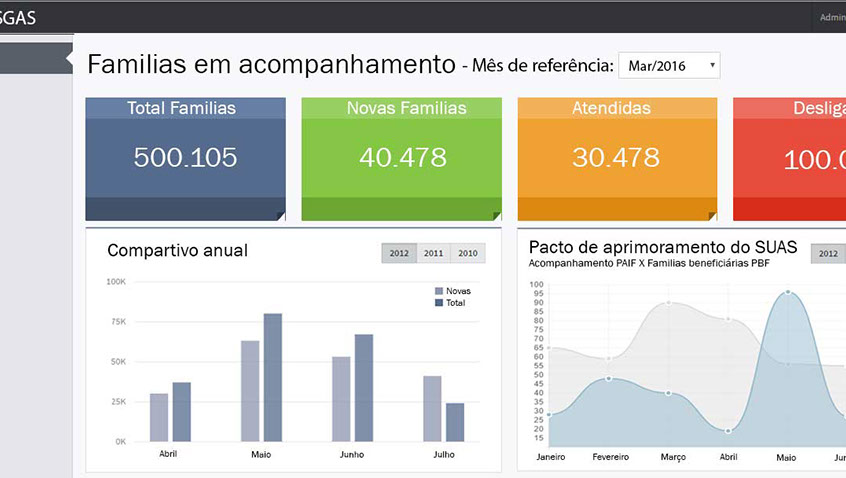The image size is (846, 478).
Task: Open the Admin link in top bar
Action: 832,17
